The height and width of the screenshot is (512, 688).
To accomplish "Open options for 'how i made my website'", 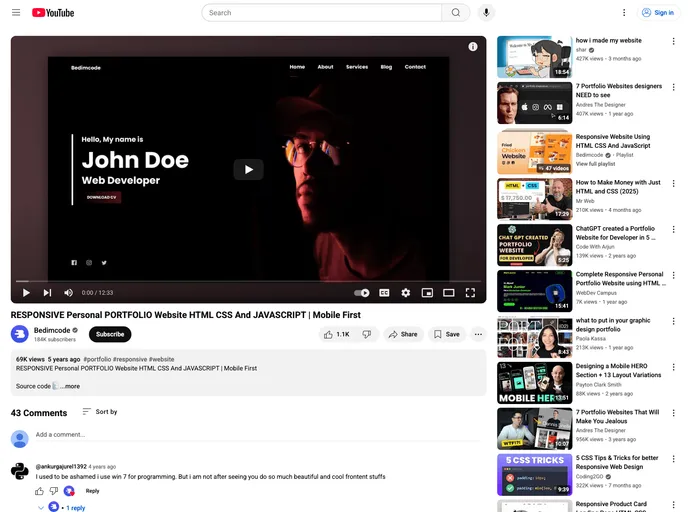I will [674, 41].
